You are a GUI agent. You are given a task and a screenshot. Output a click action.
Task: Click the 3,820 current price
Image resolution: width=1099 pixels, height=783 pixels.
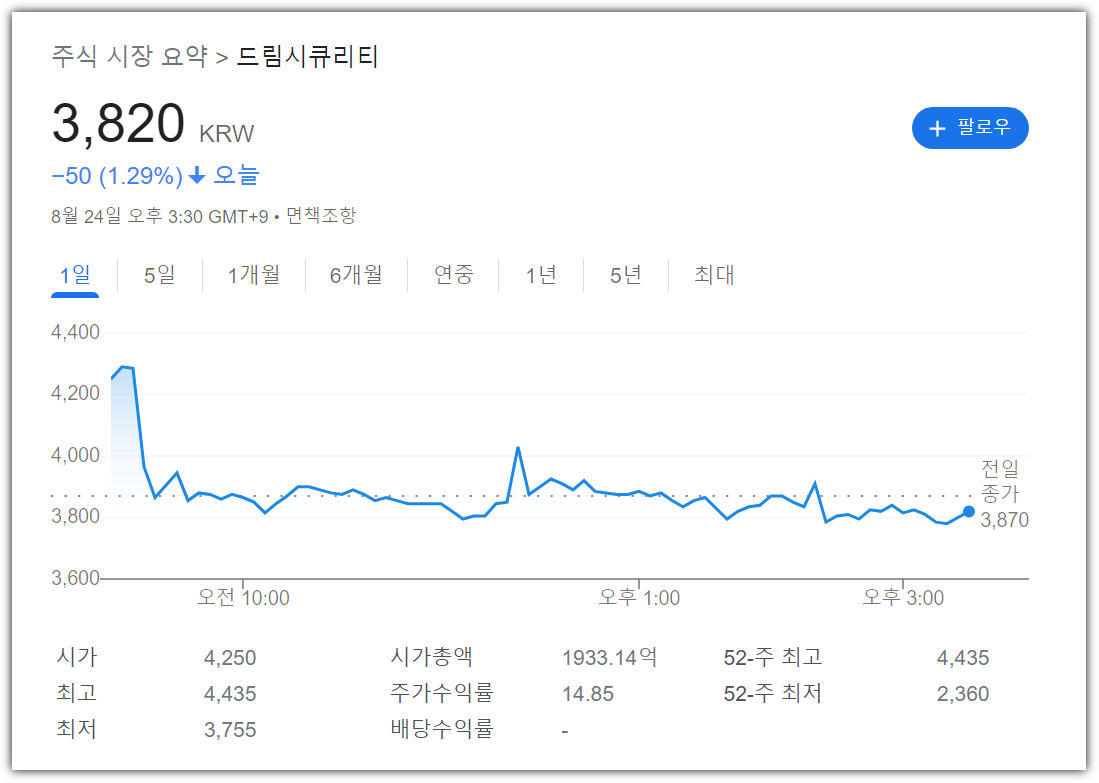118,123
